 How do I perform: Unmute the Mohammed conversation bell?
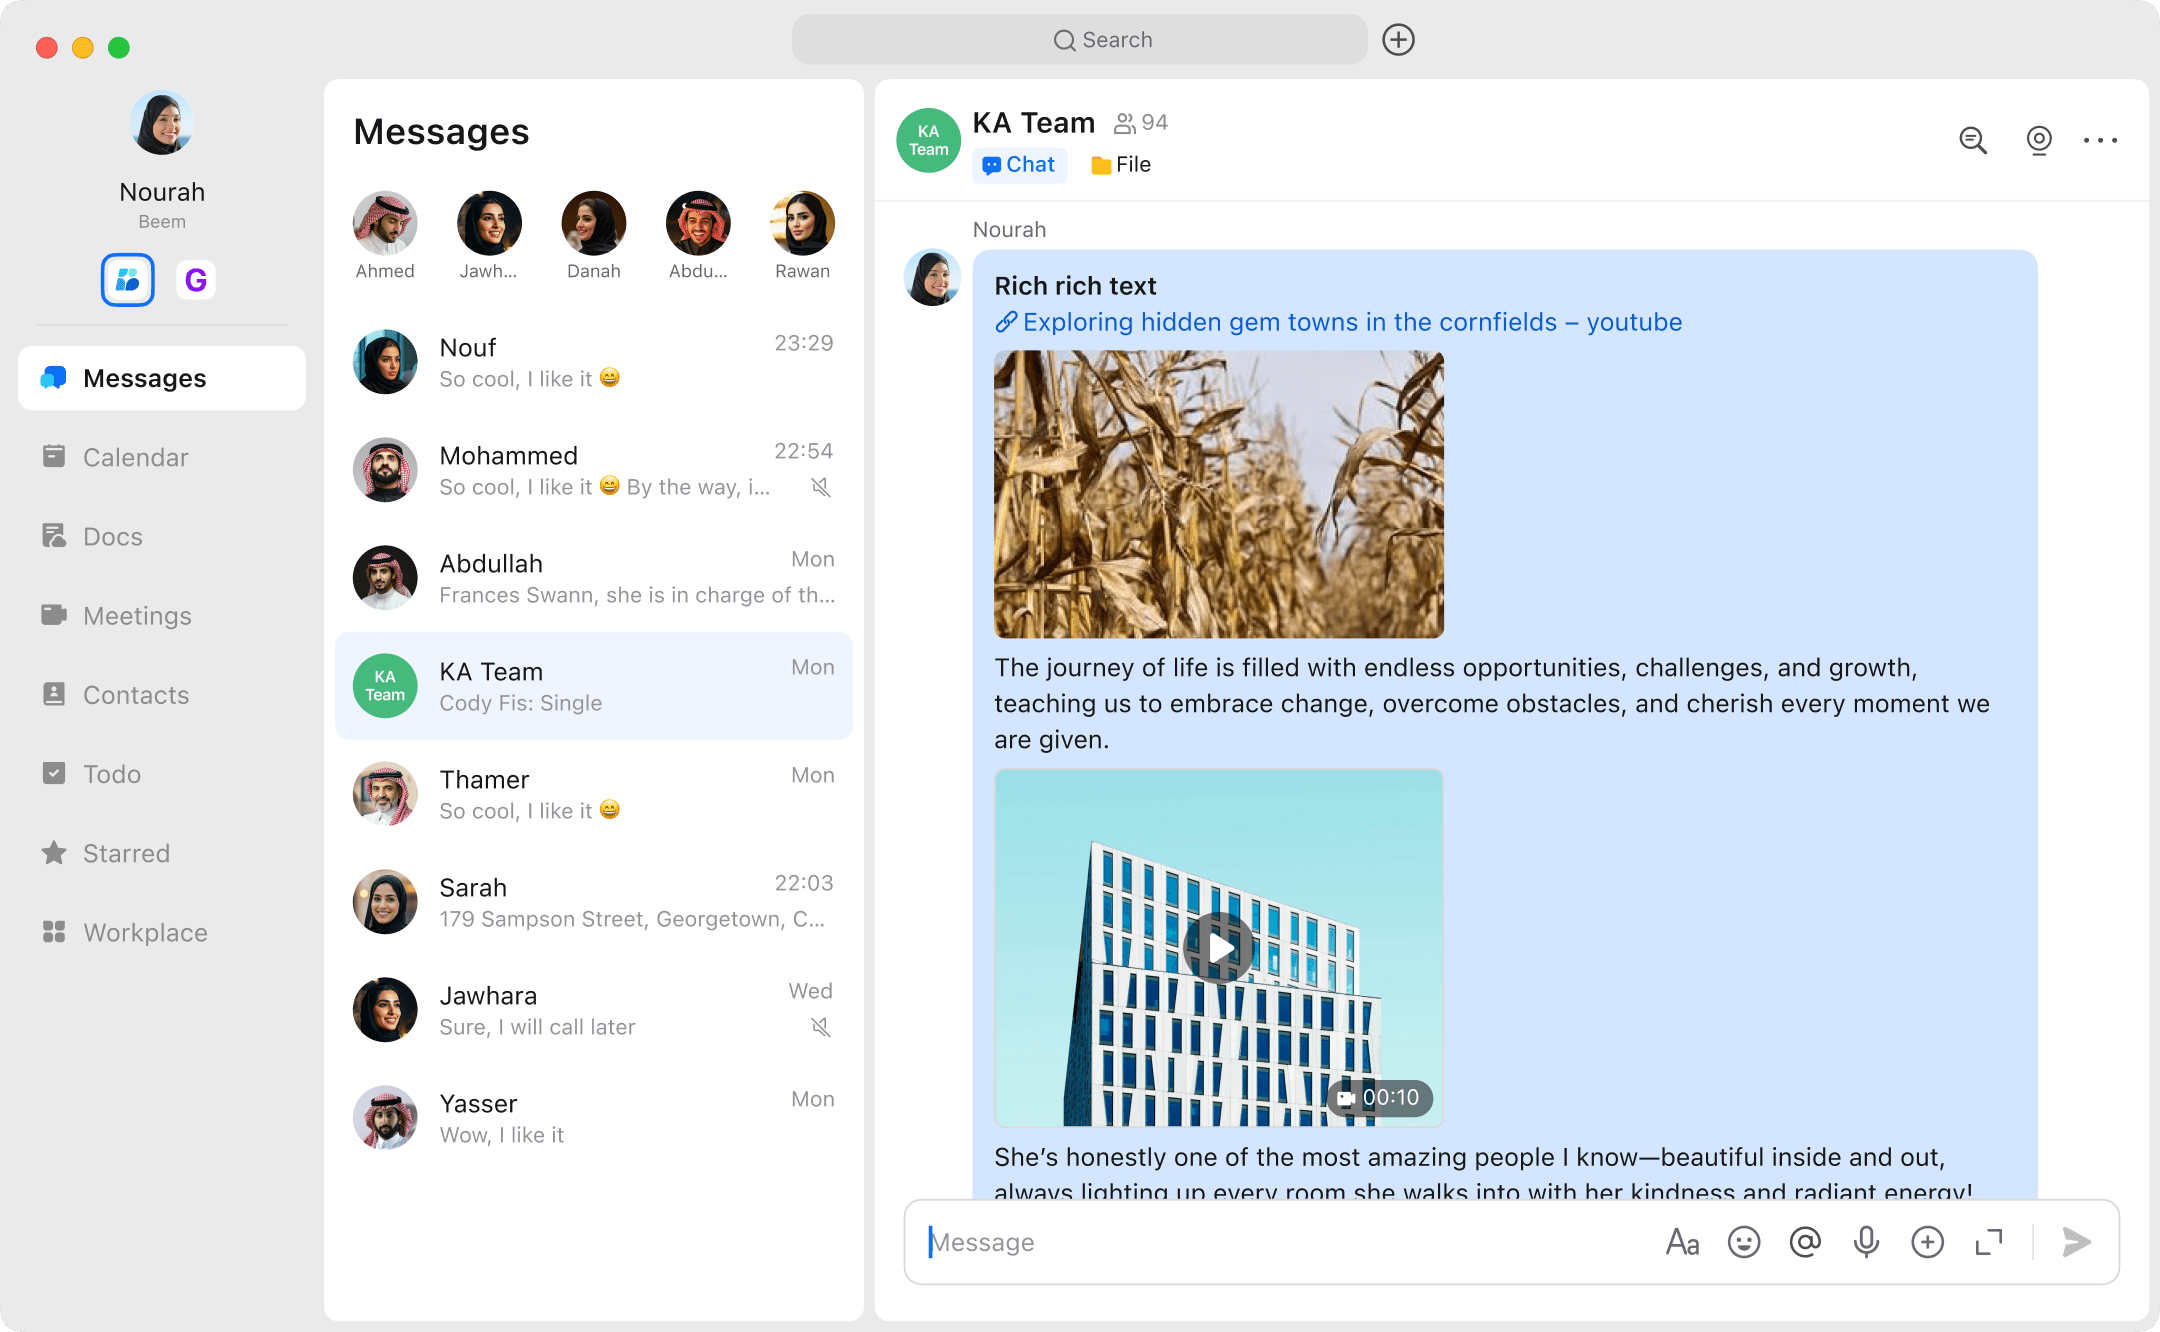[821, 487]
